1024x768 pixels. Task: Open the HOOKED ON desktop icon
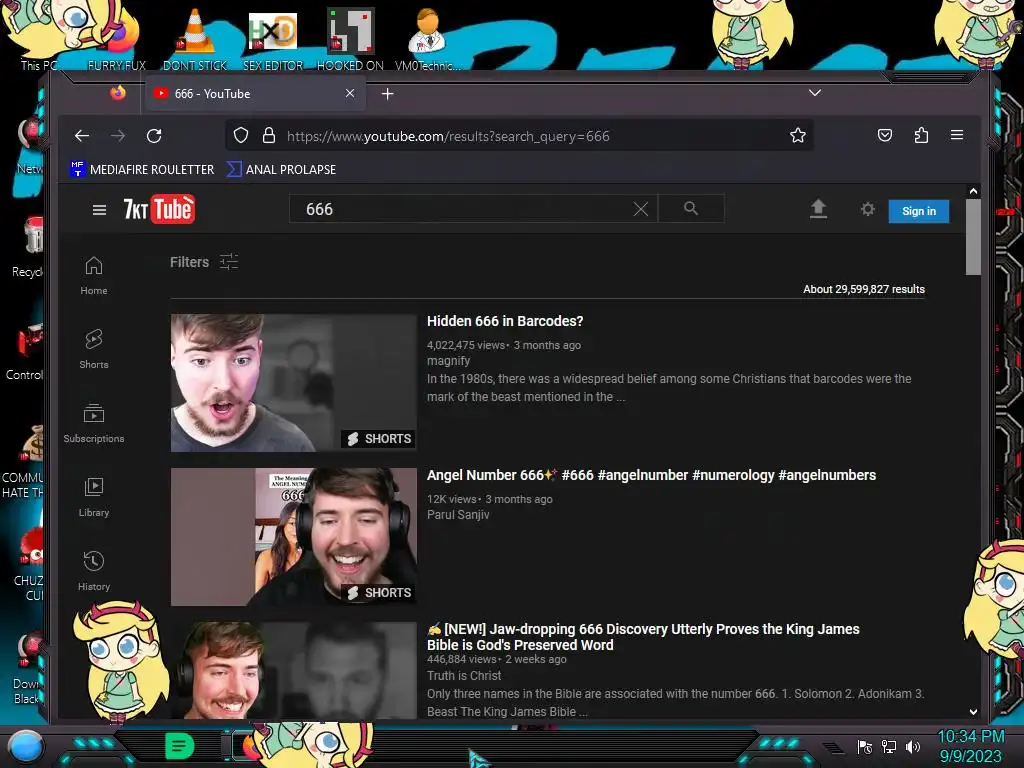click(350, 39)
